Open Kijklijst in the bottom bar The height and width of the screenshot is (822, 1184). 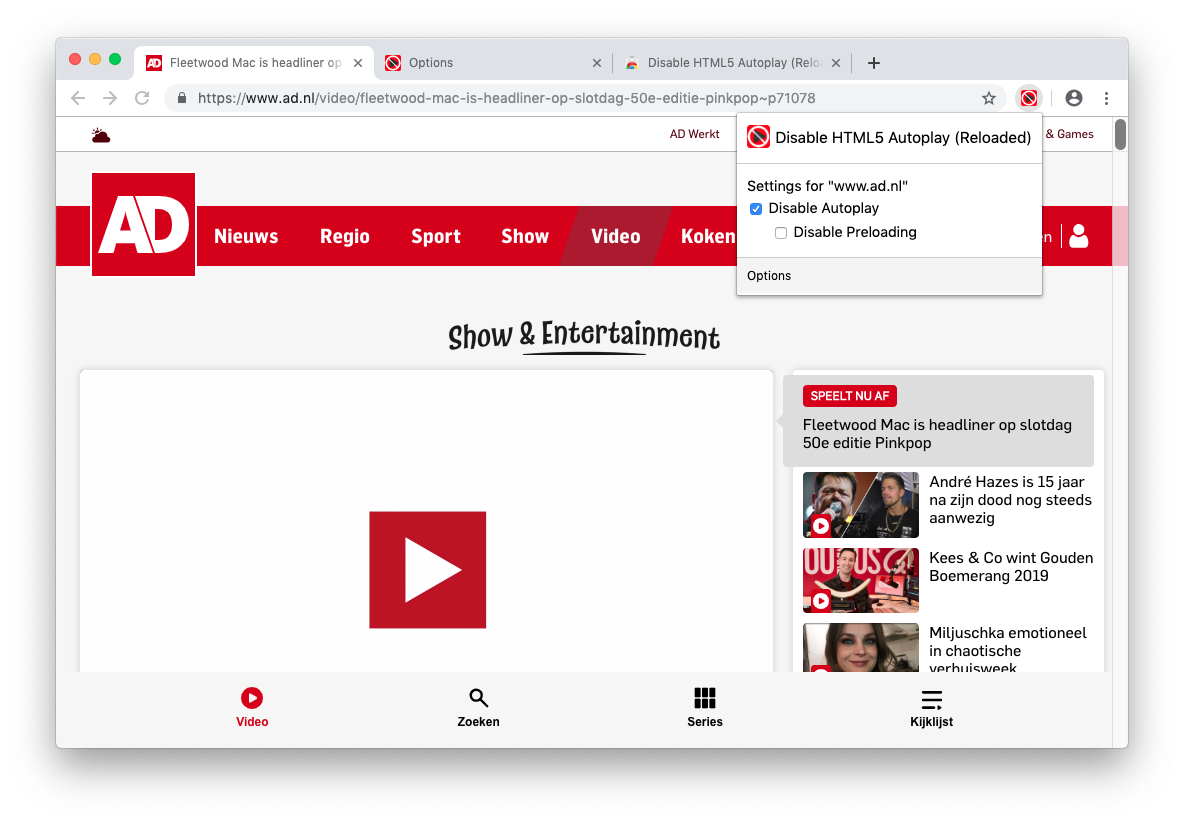coord(931,707)
